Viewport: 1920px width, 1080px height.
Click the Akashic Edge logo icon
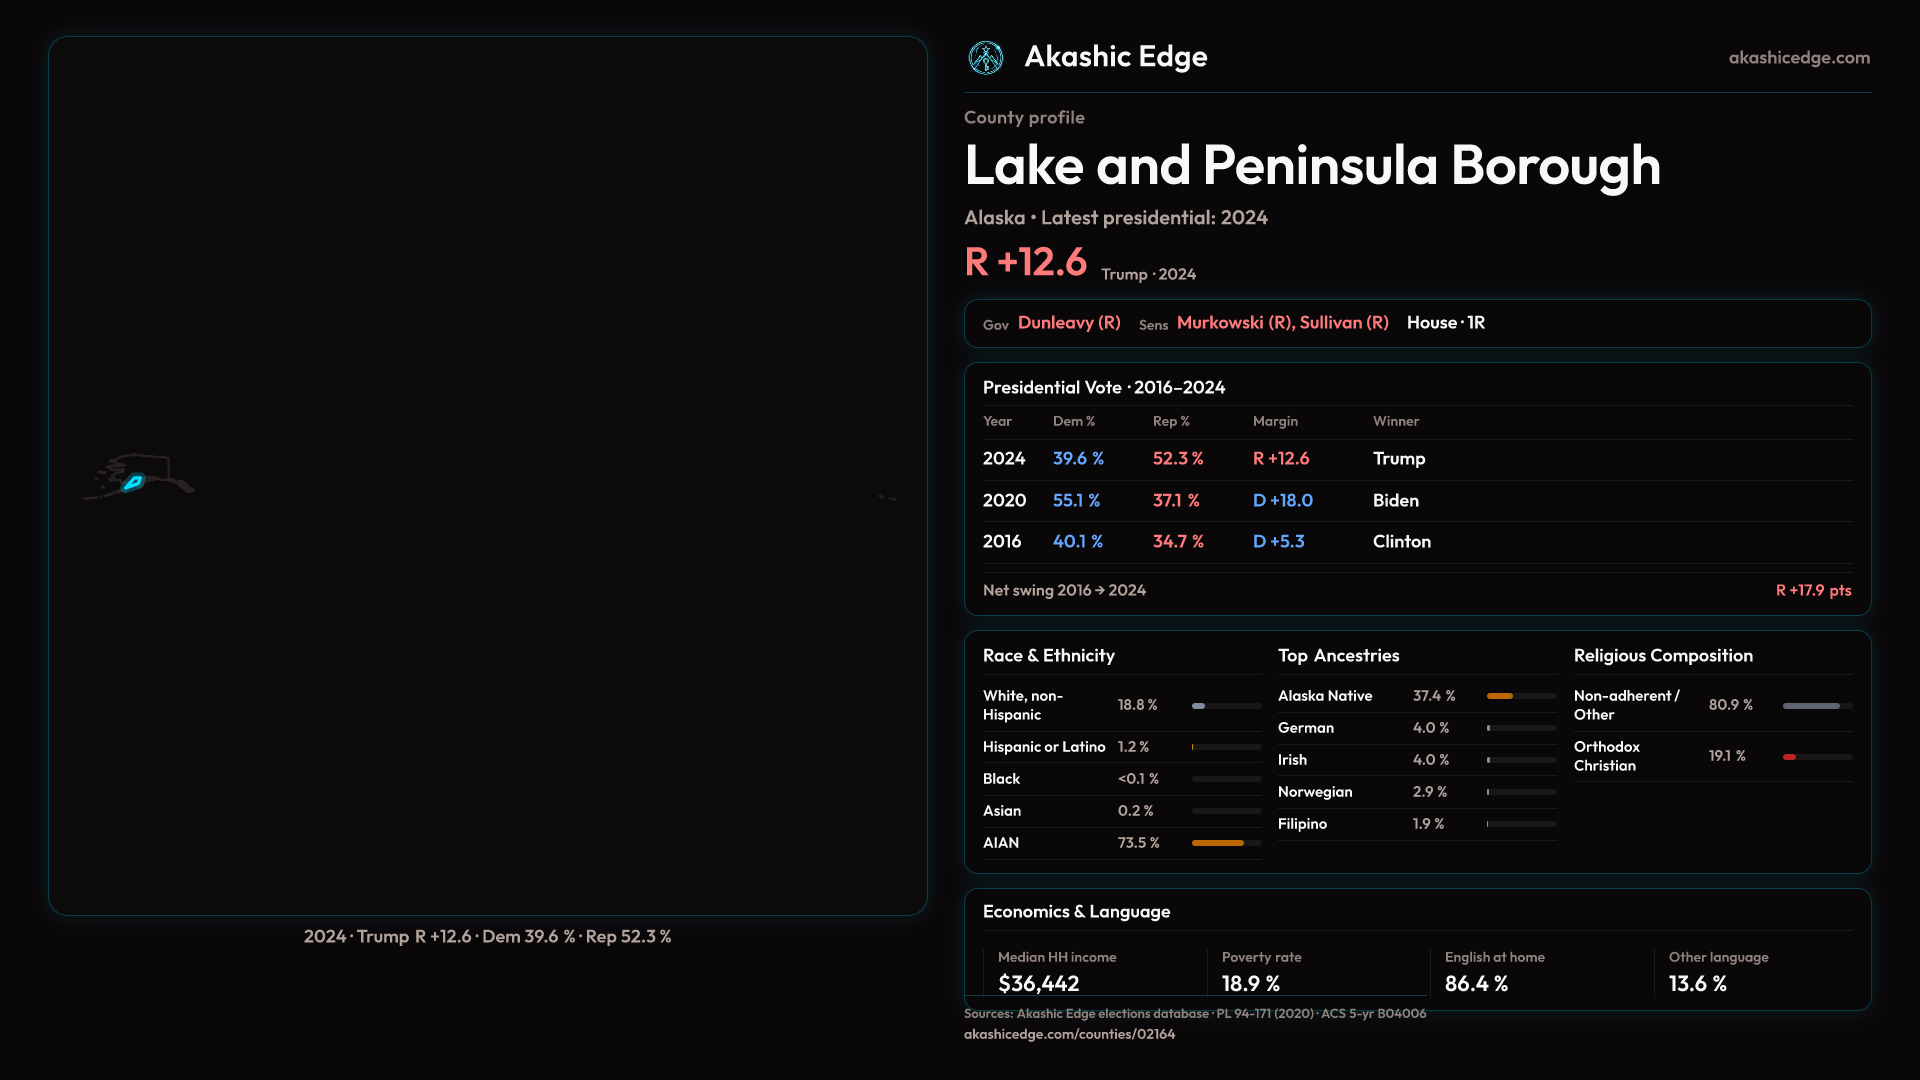click(x=986, y=57)
